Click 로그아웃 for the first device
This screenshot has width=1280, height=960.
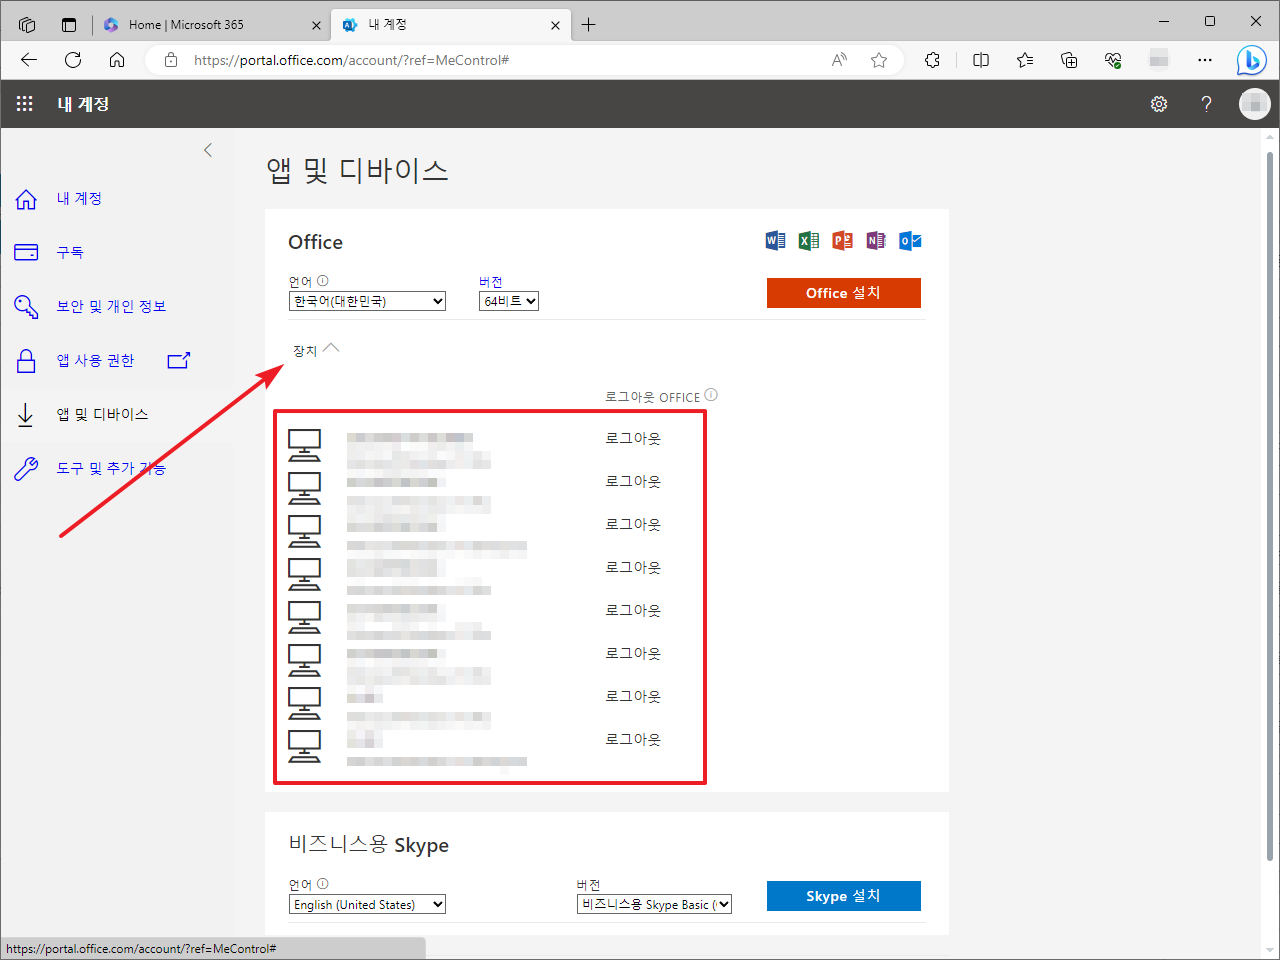(x=633, y=438)
